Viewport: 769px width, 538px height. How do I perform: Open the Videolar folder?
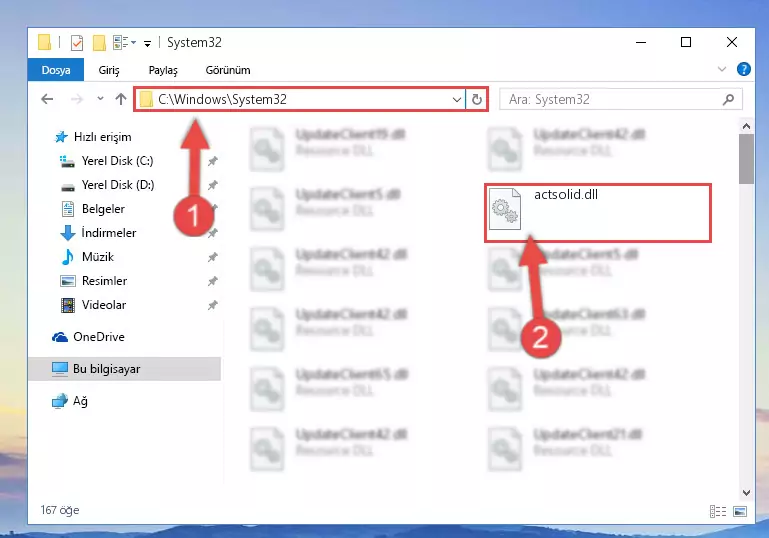(x=103, y=305)
